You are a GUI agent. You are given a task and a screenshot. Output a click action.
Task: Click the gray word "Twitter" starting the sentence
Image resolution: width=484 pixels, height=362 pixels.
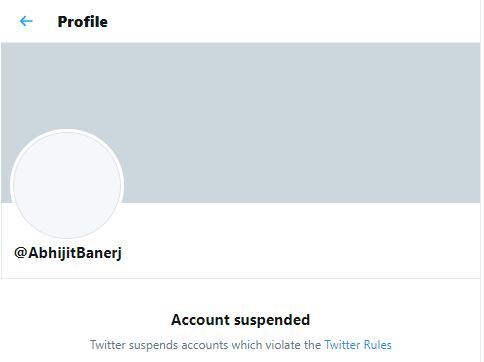tap(108, 345)
